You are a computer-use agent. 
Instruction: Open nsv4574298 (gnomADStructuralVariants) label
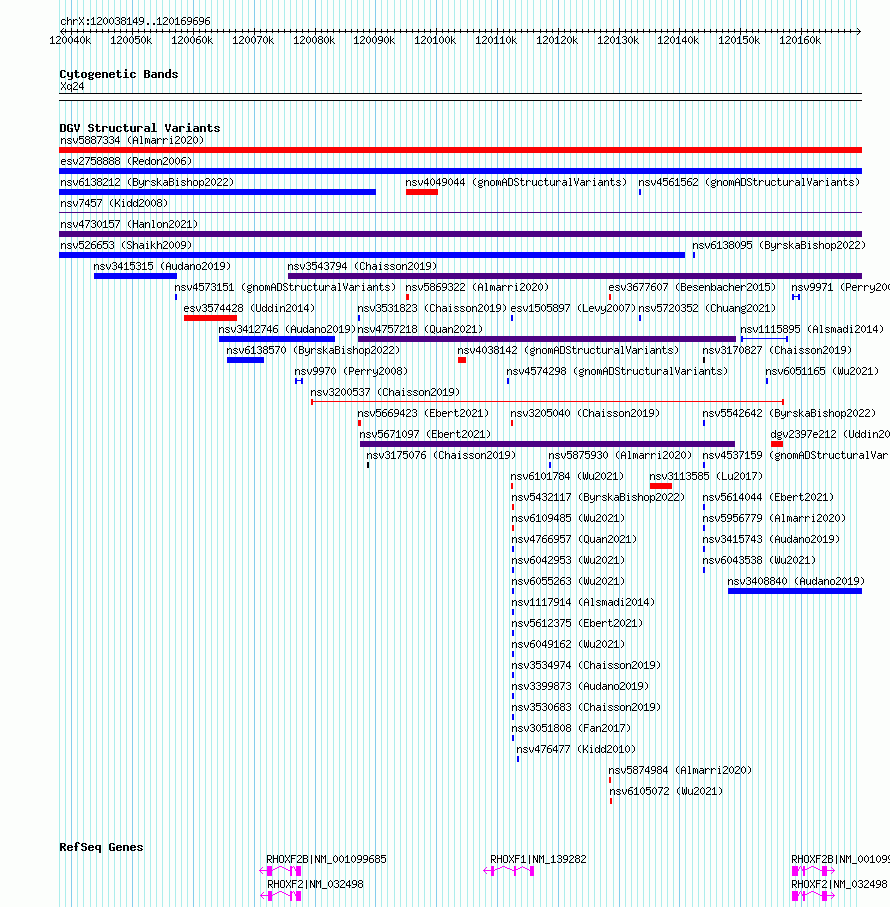coord(617,371)
